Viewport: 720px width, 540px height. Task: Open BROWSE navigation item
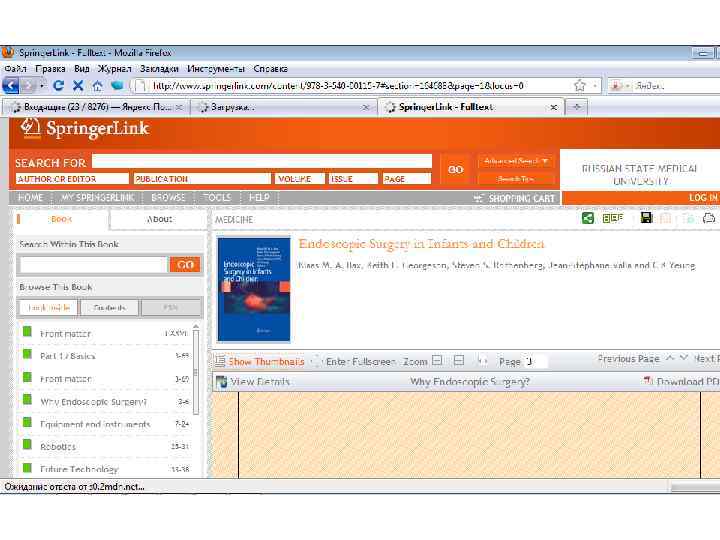[x=168, y=197]
